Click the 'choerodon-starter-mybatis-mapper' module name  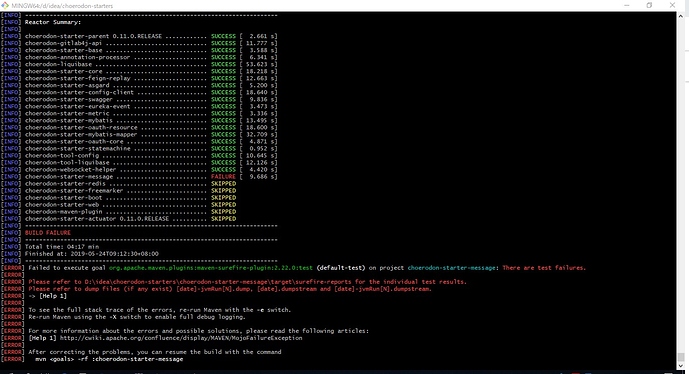tap(81, 134)
